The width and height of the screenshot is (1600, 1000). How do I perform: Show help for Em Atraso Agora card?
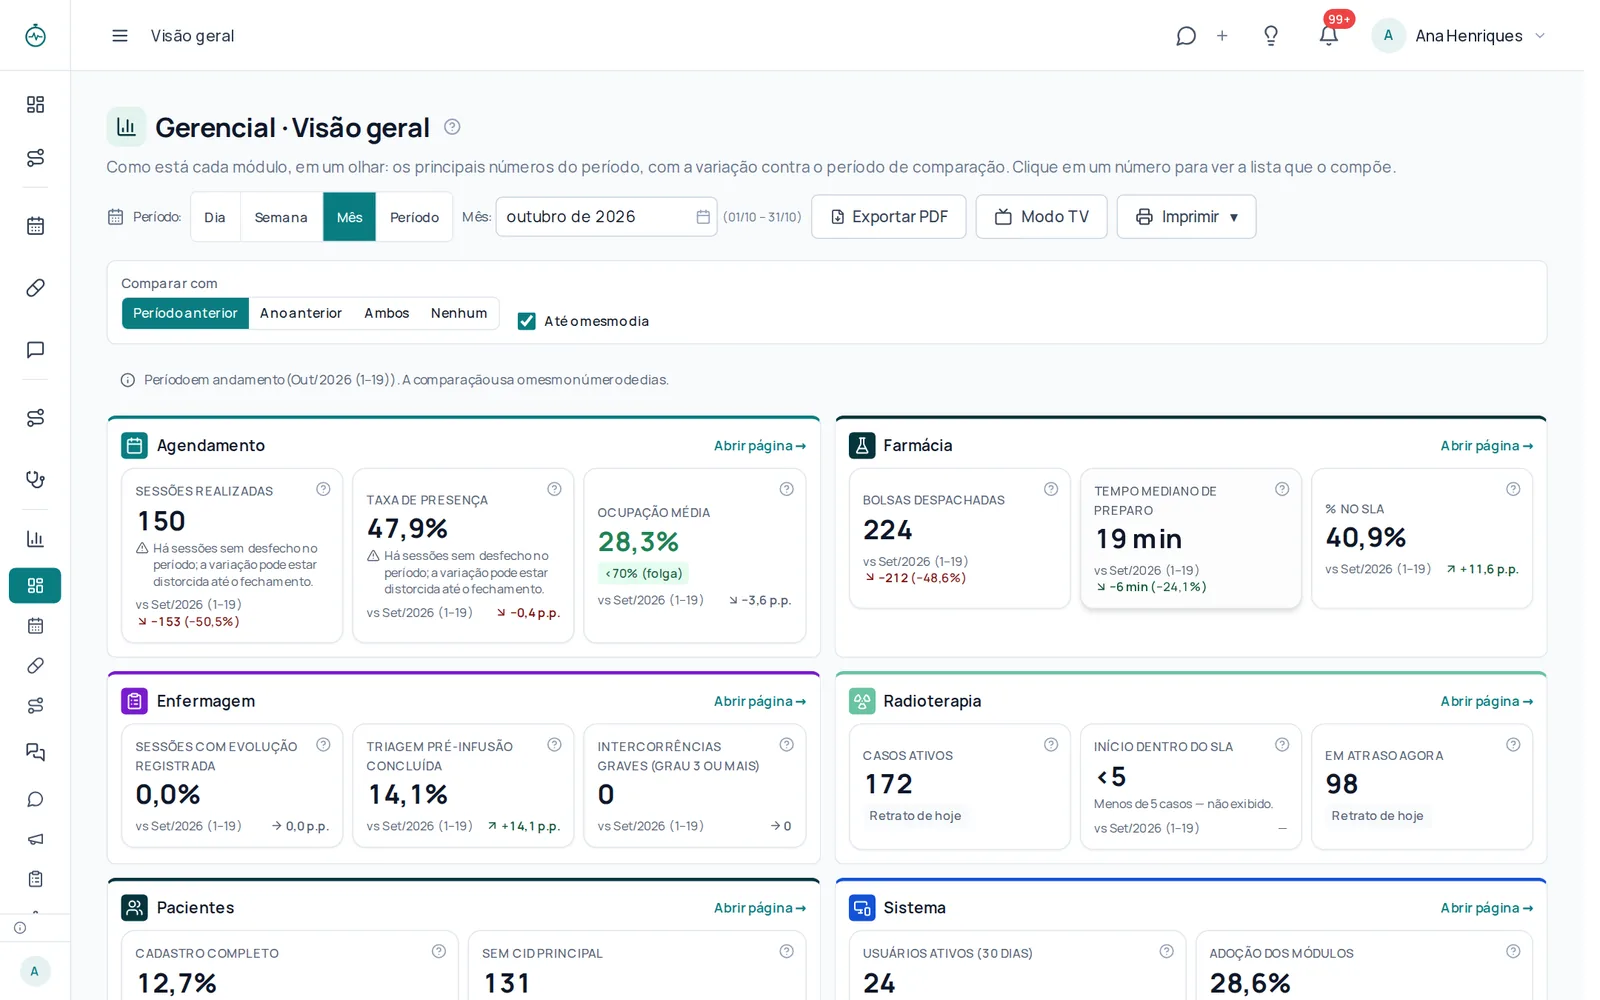(1513, 744)
